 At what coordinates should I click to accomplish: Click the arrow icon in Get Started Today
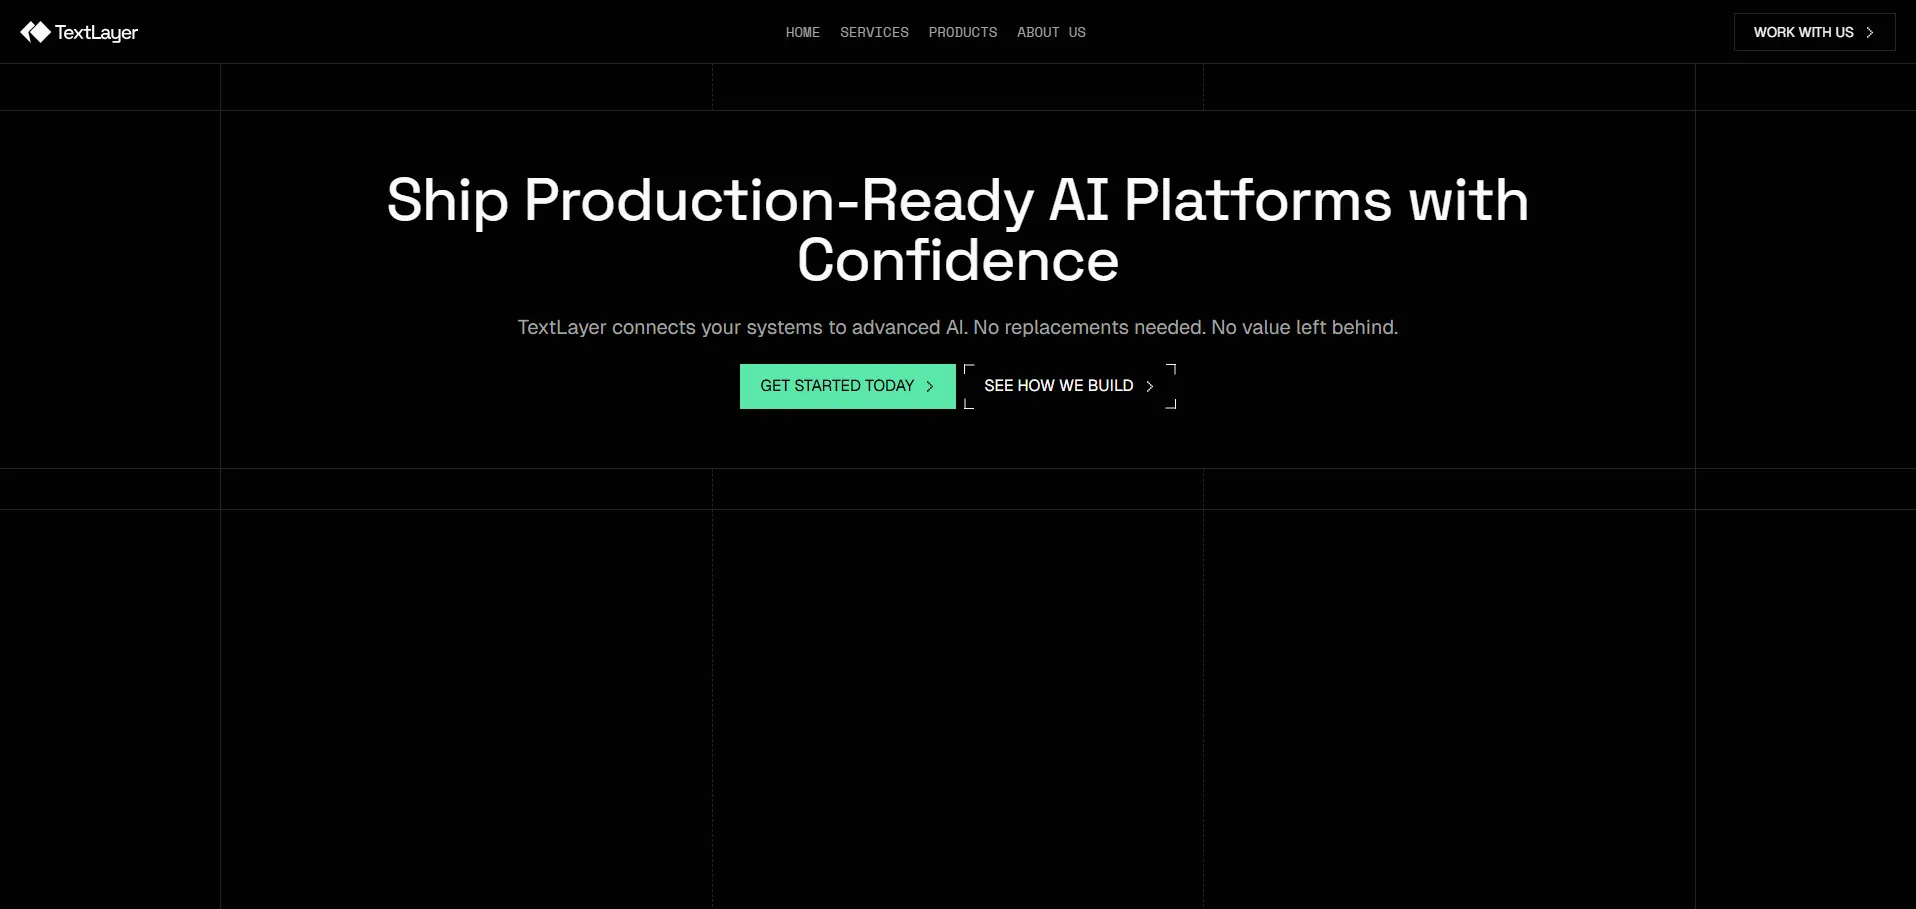tap(930, 387)
